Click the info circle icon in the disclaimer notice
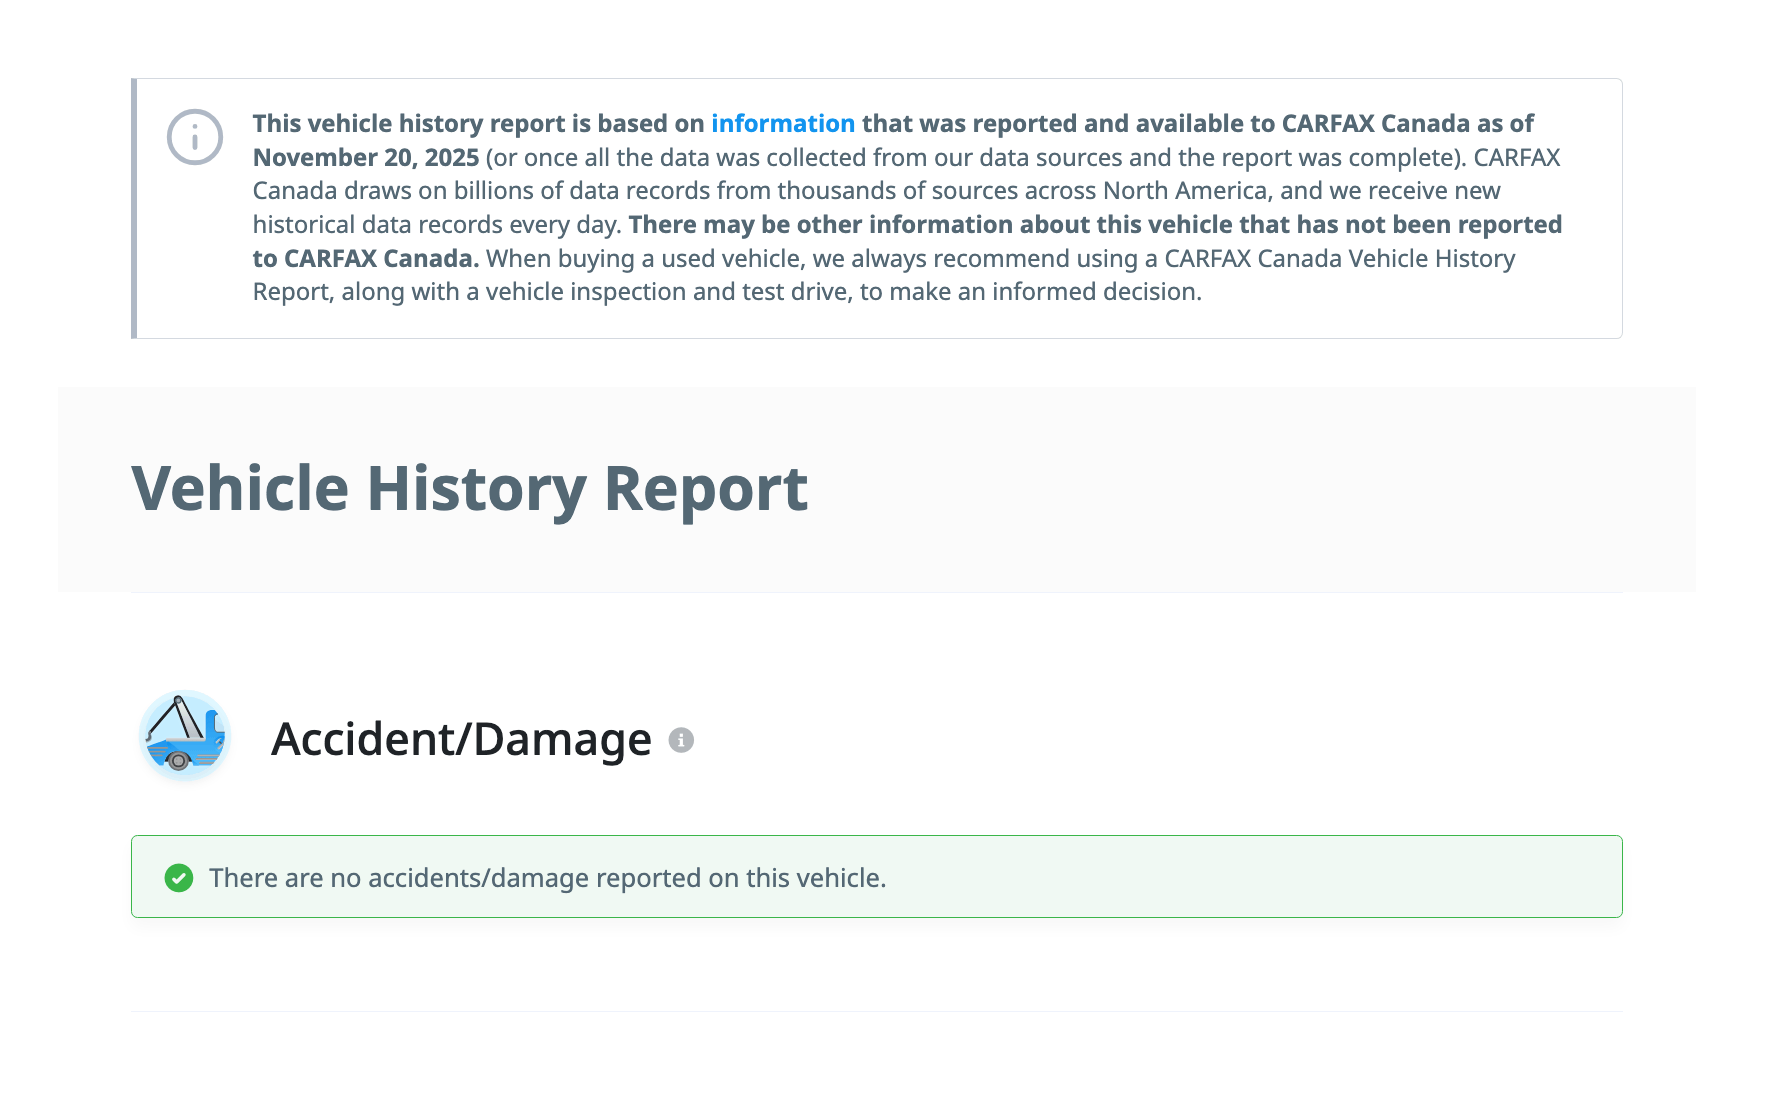This screenshot has height=1106, width=1790. click(x=194, y=137)
